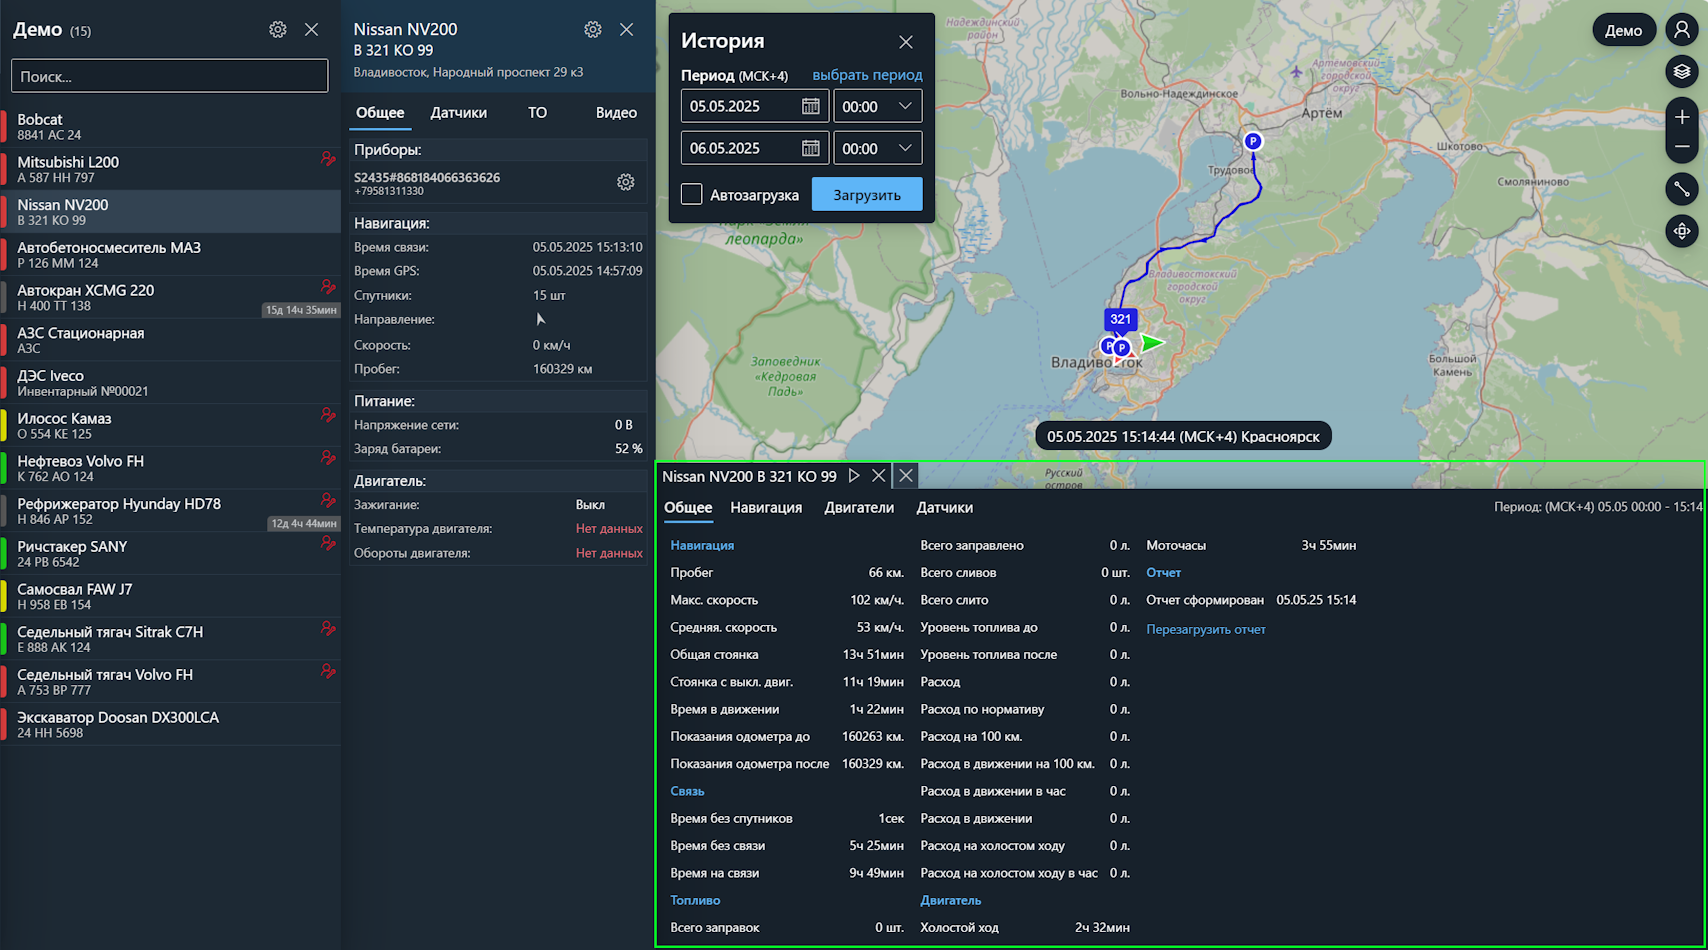Open the calendar picker for 05.05.2025
This screenshot has width=1708, height=950.
[811, 106]
